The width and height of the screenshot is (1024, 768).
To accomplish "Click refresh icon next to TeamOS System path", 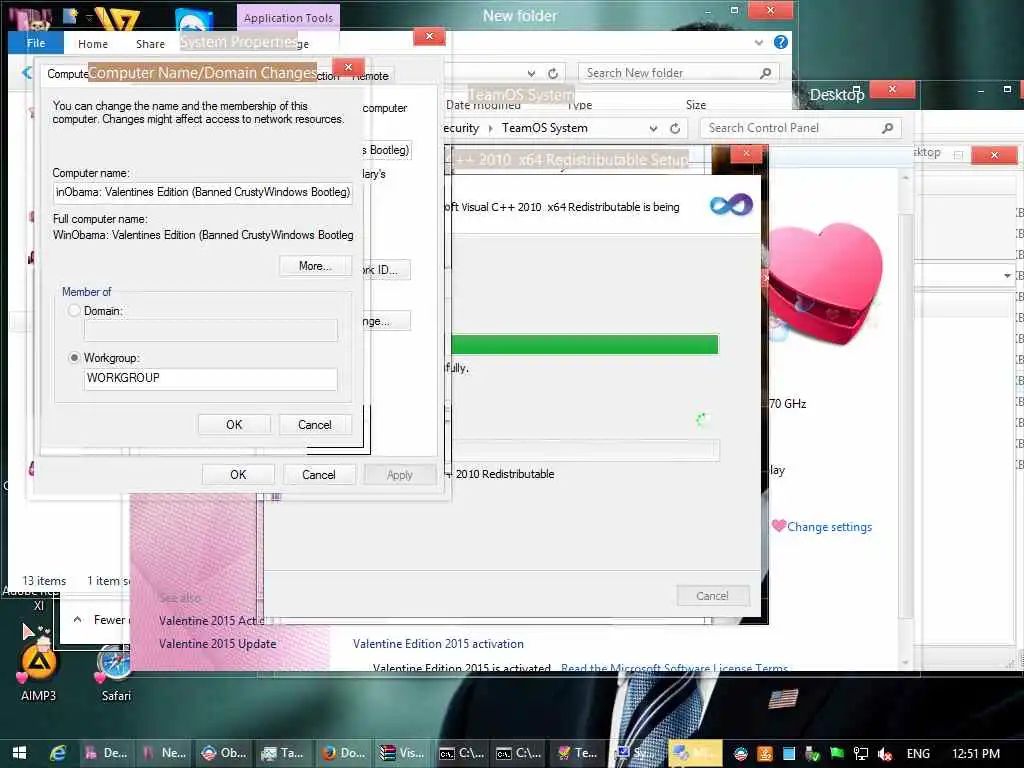I will point(675,128).
